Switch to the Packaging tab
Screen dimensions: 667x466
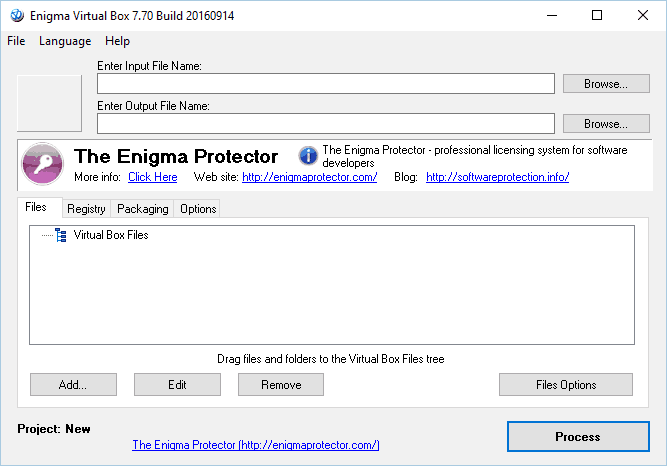coord(142,209)
